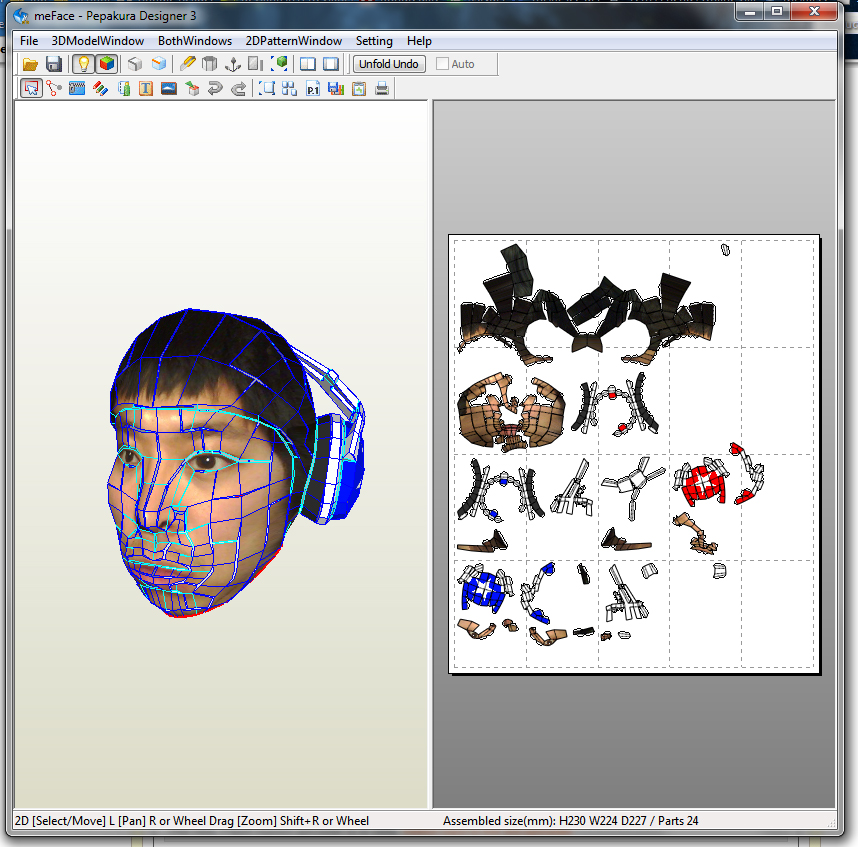Click the arrange parts squares icon
Screen dimensions: 858x847
289,88
